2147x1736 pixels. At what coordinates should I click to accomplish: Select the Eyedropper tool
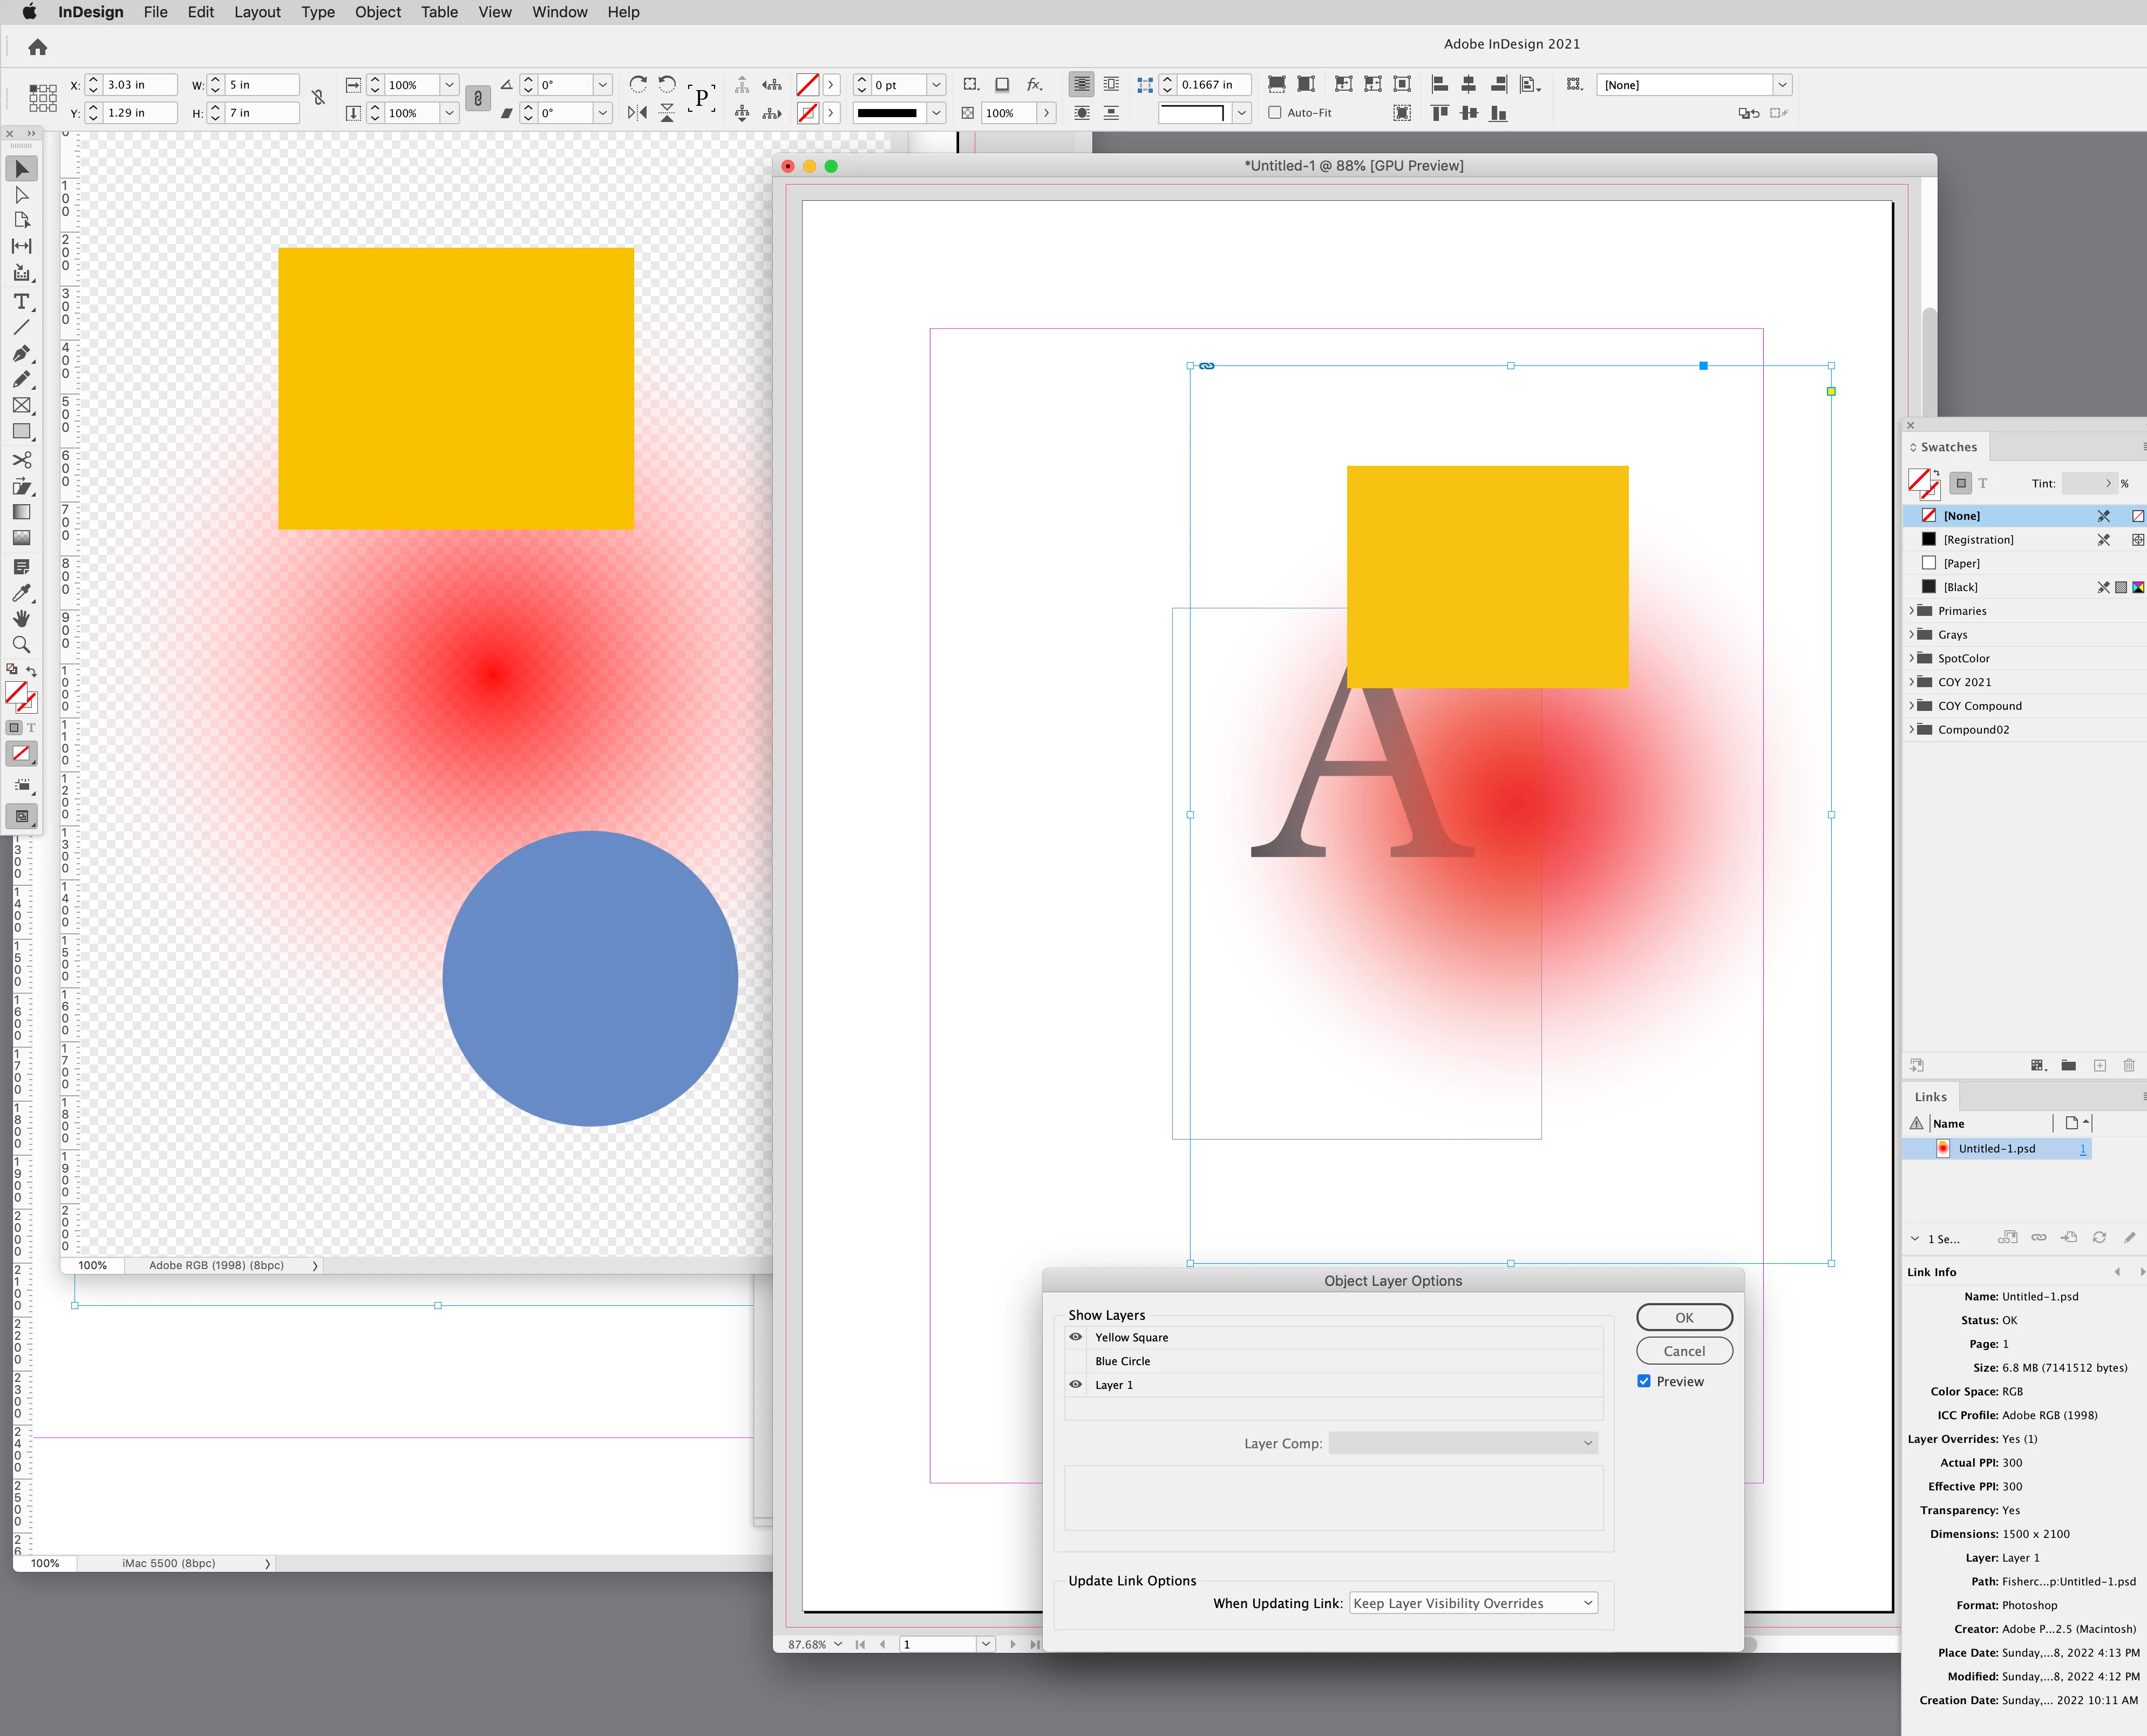21,593
